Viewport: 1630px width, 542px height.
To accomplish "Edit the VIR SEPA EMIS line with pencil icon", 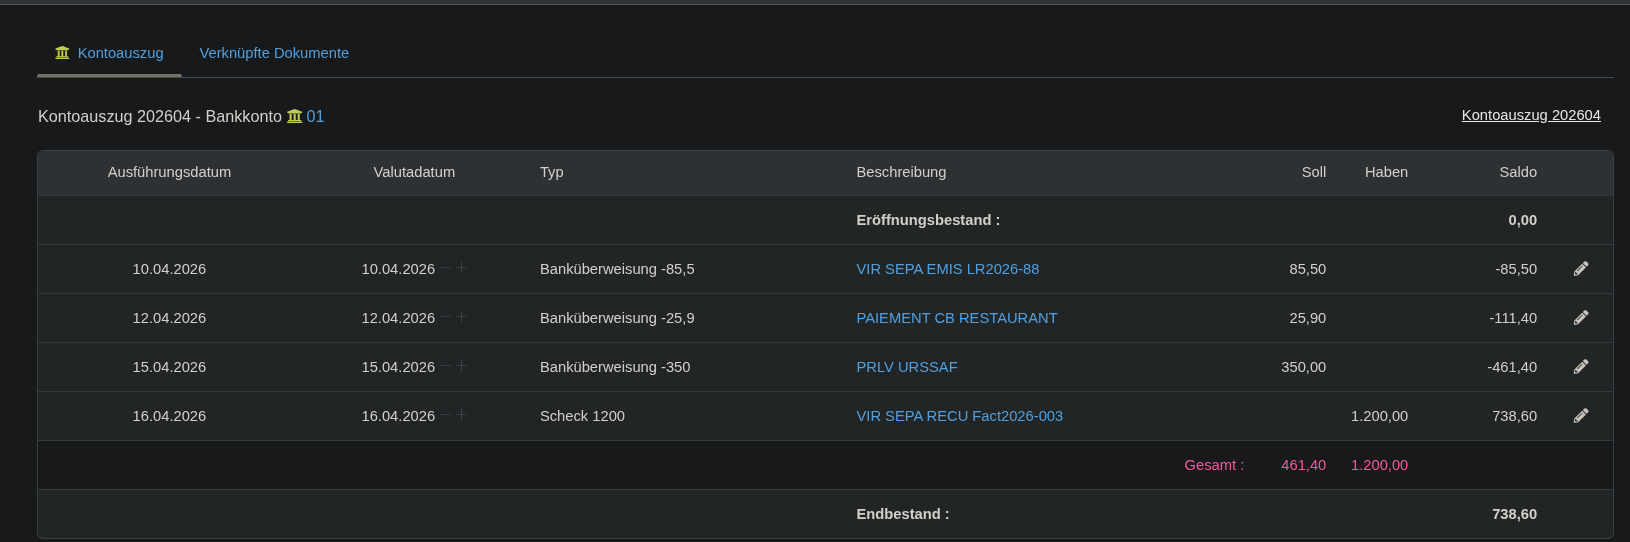I will (1581, 269).
